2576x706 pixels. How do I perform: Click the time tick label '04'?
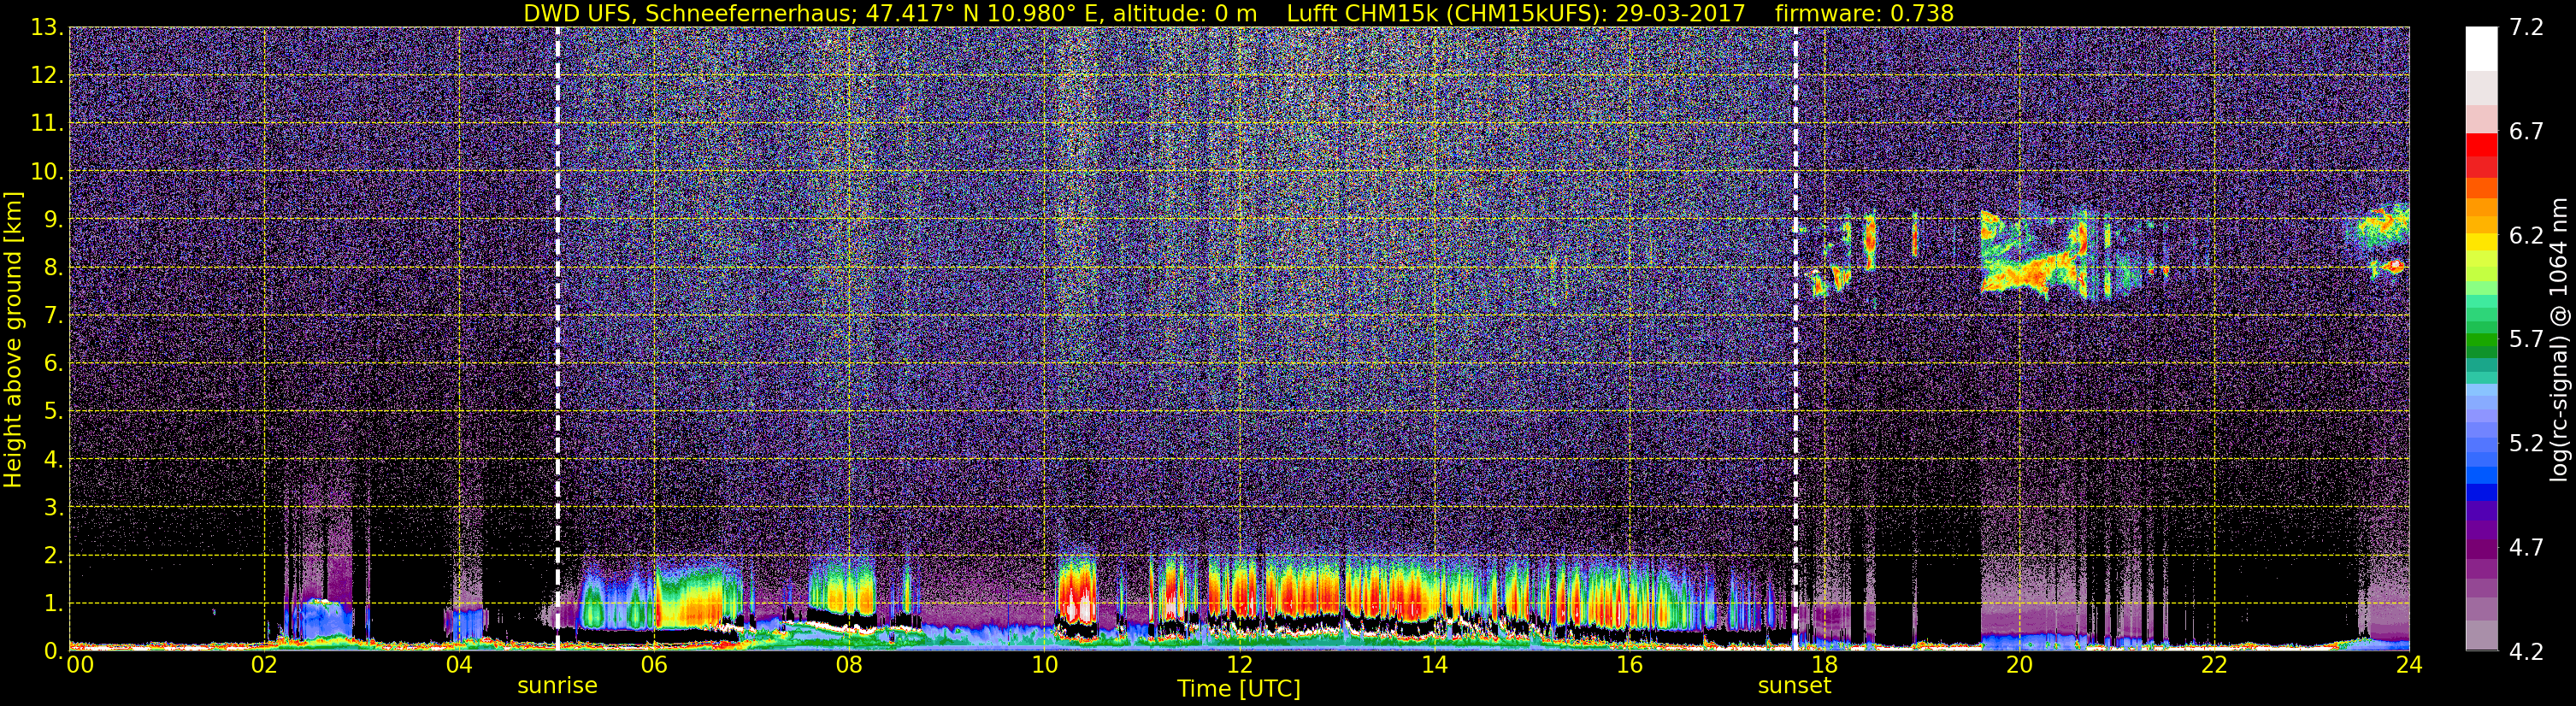point(459,665)
